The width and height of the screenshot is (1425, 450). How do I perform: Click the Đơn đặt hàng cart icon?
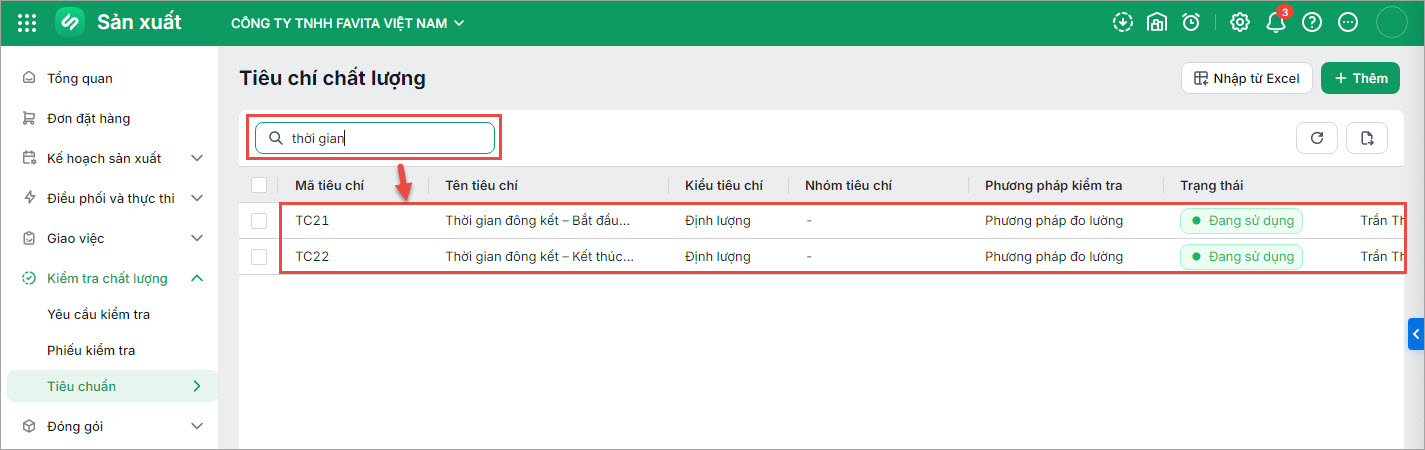tap(29, 118)
